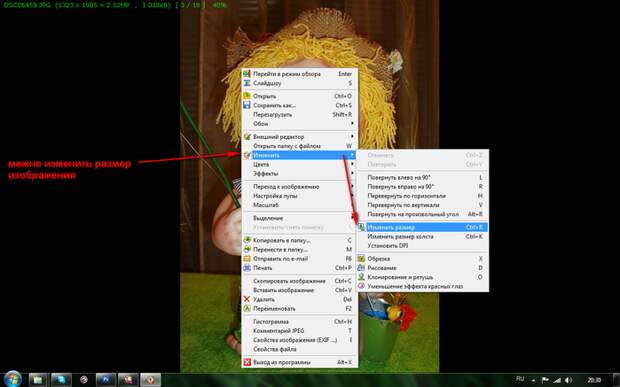Open the Action Center flag icon
The width and height of the screenshot is (620, 387).
[545, 380]
